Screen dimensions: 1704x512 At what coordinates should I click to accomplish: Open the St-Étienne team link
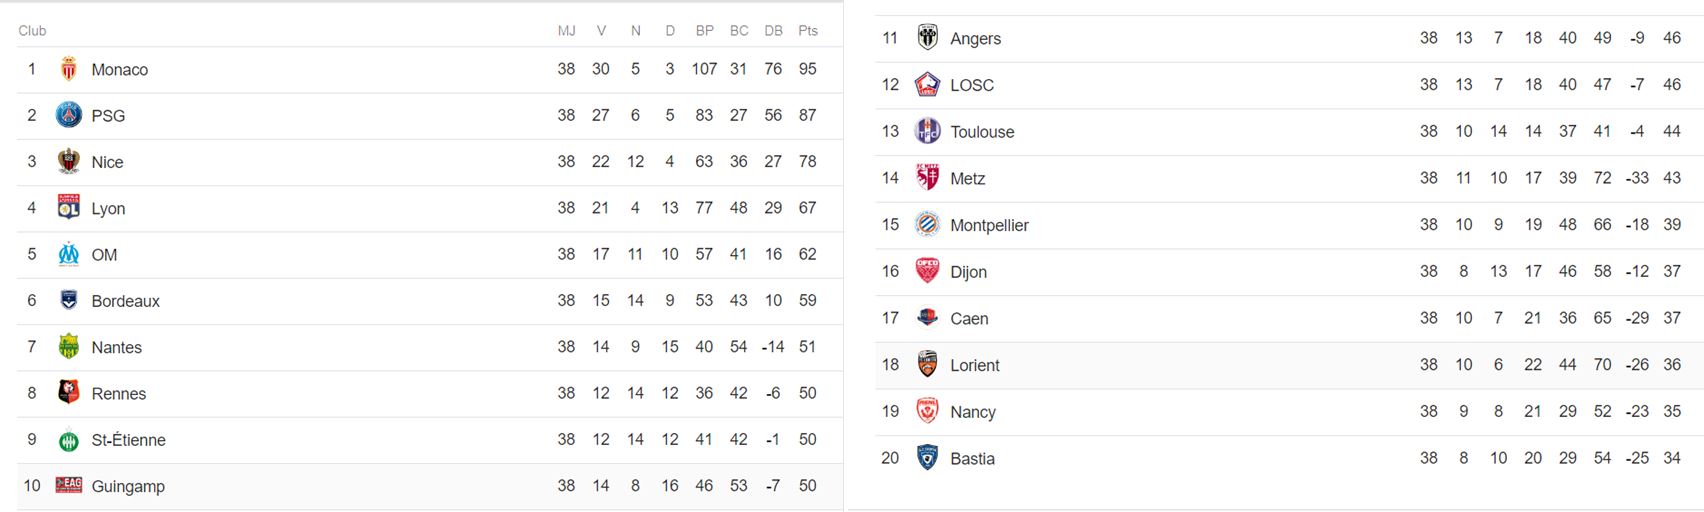tap(128, 440)
